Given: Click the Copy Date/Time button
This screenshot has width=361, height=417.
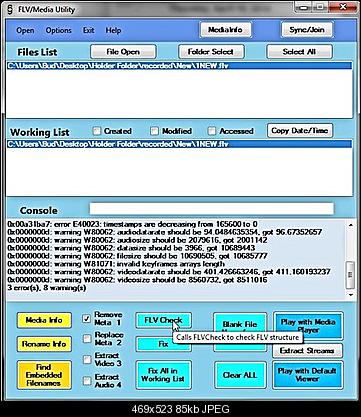Looking at the screenshot, I should (x=300, y=131).
